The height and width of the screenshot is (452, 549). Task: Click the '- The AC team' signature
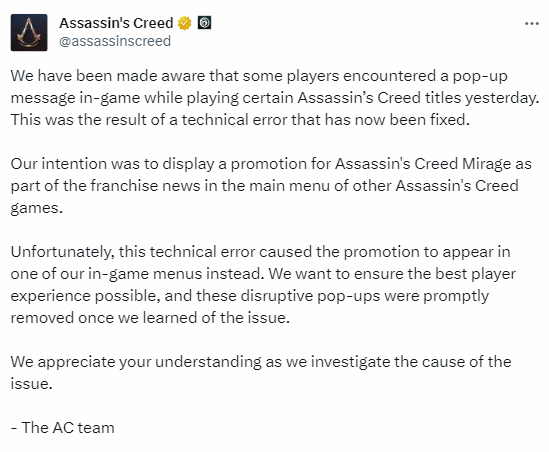coord(63,427)
